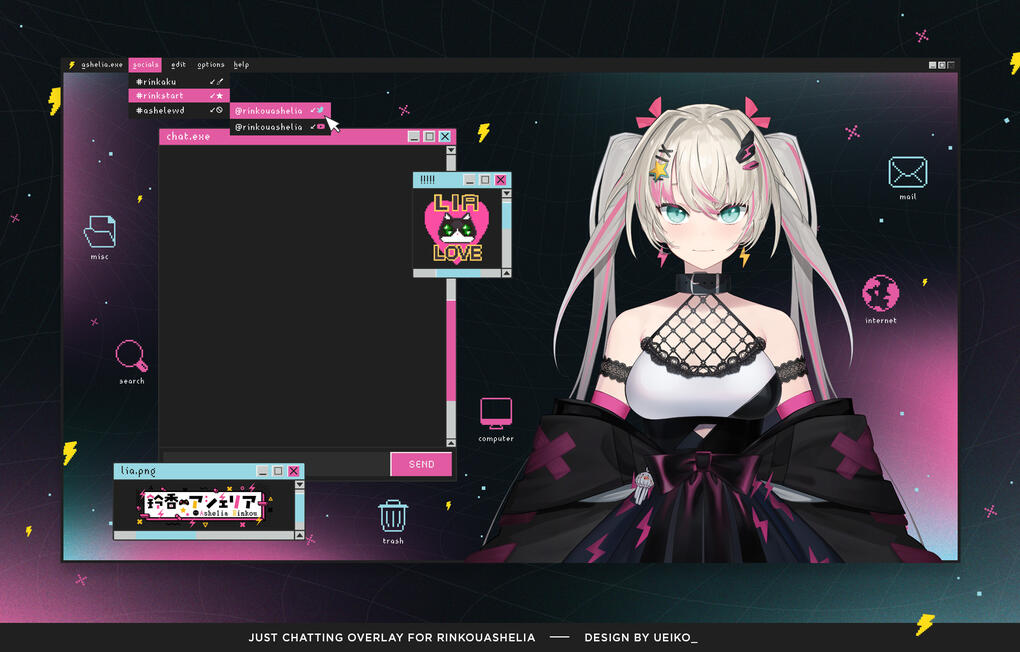
Task: Open the trash bin icon
Action: 393,516
